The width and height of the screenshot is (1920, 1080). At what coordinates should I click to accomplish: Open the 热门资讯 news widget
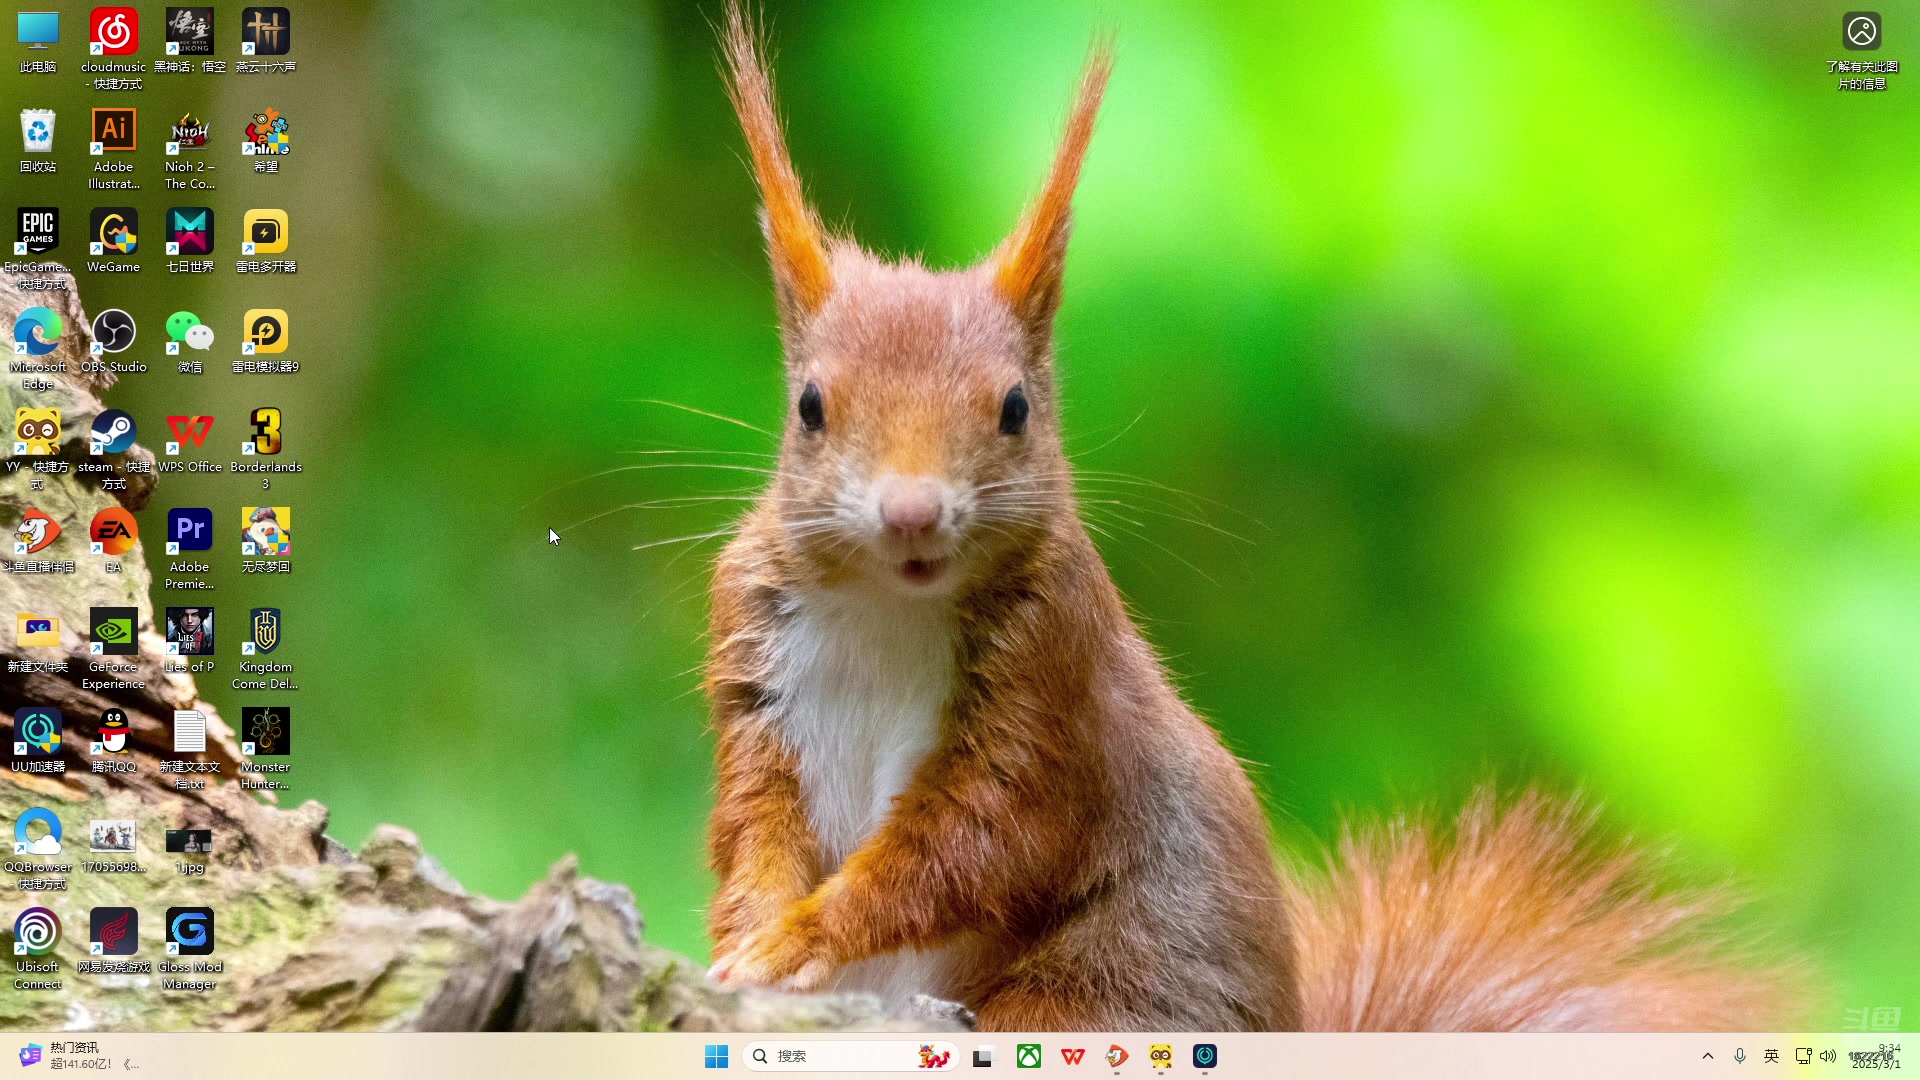pyautogui.click(x=80, y=1056)
